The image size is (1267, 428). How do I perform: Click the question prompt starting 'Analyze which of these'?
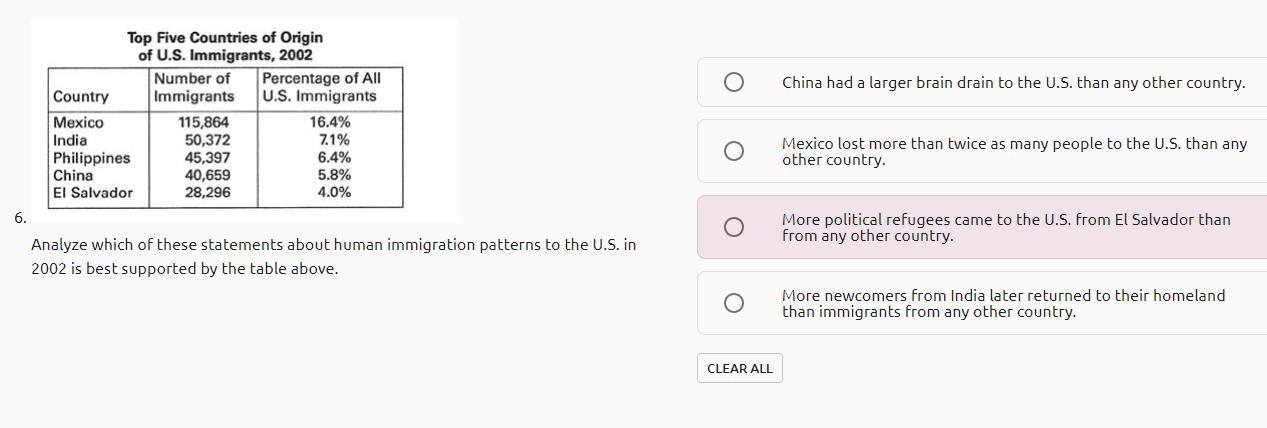click(334, 256)
